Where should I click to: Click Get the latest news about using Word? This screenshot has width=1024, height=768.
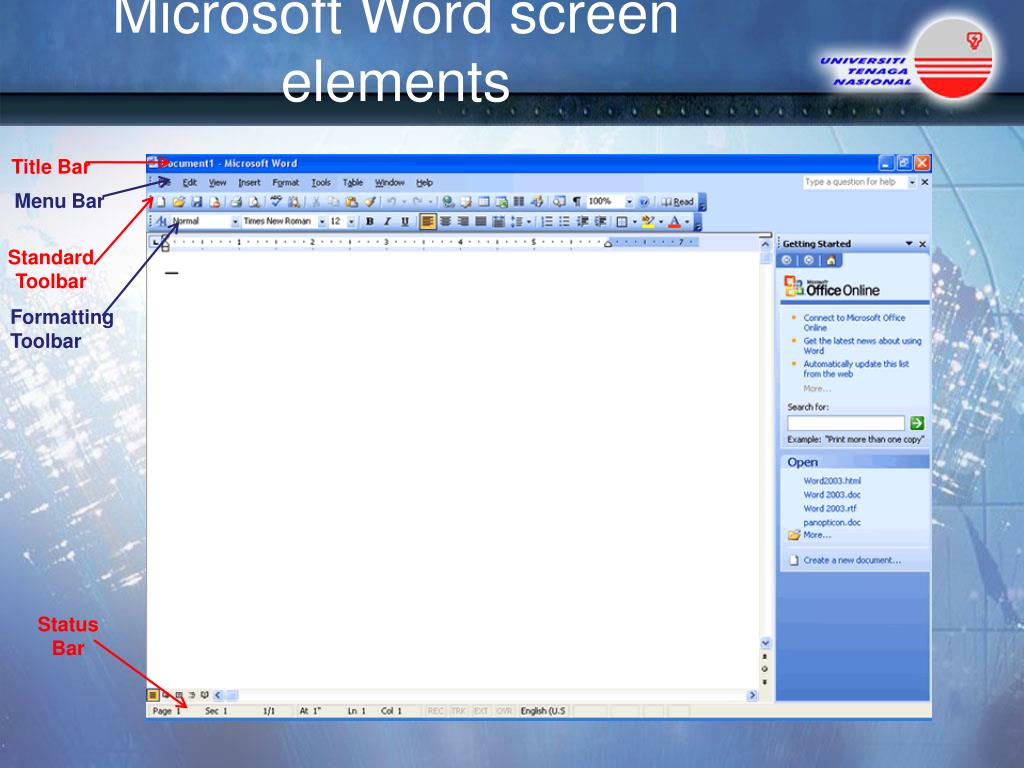click(862, 345)
